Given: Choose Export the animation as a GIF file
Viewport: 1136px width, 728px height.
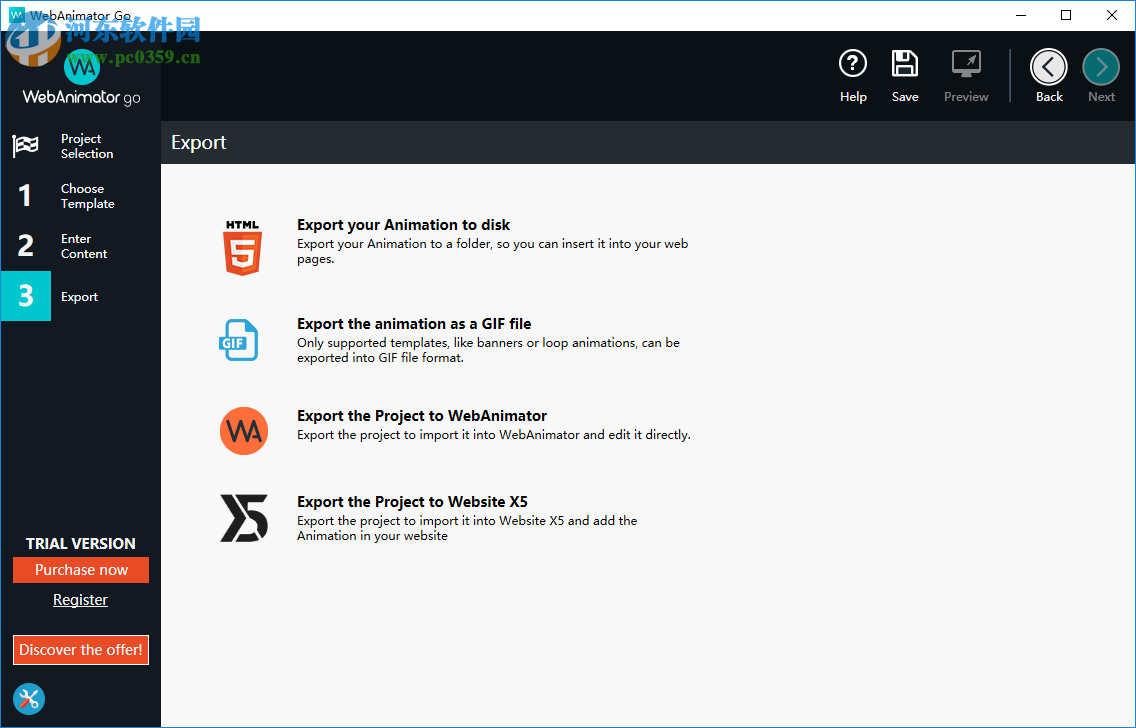Looking at the screenshot, I should point(414,324).
